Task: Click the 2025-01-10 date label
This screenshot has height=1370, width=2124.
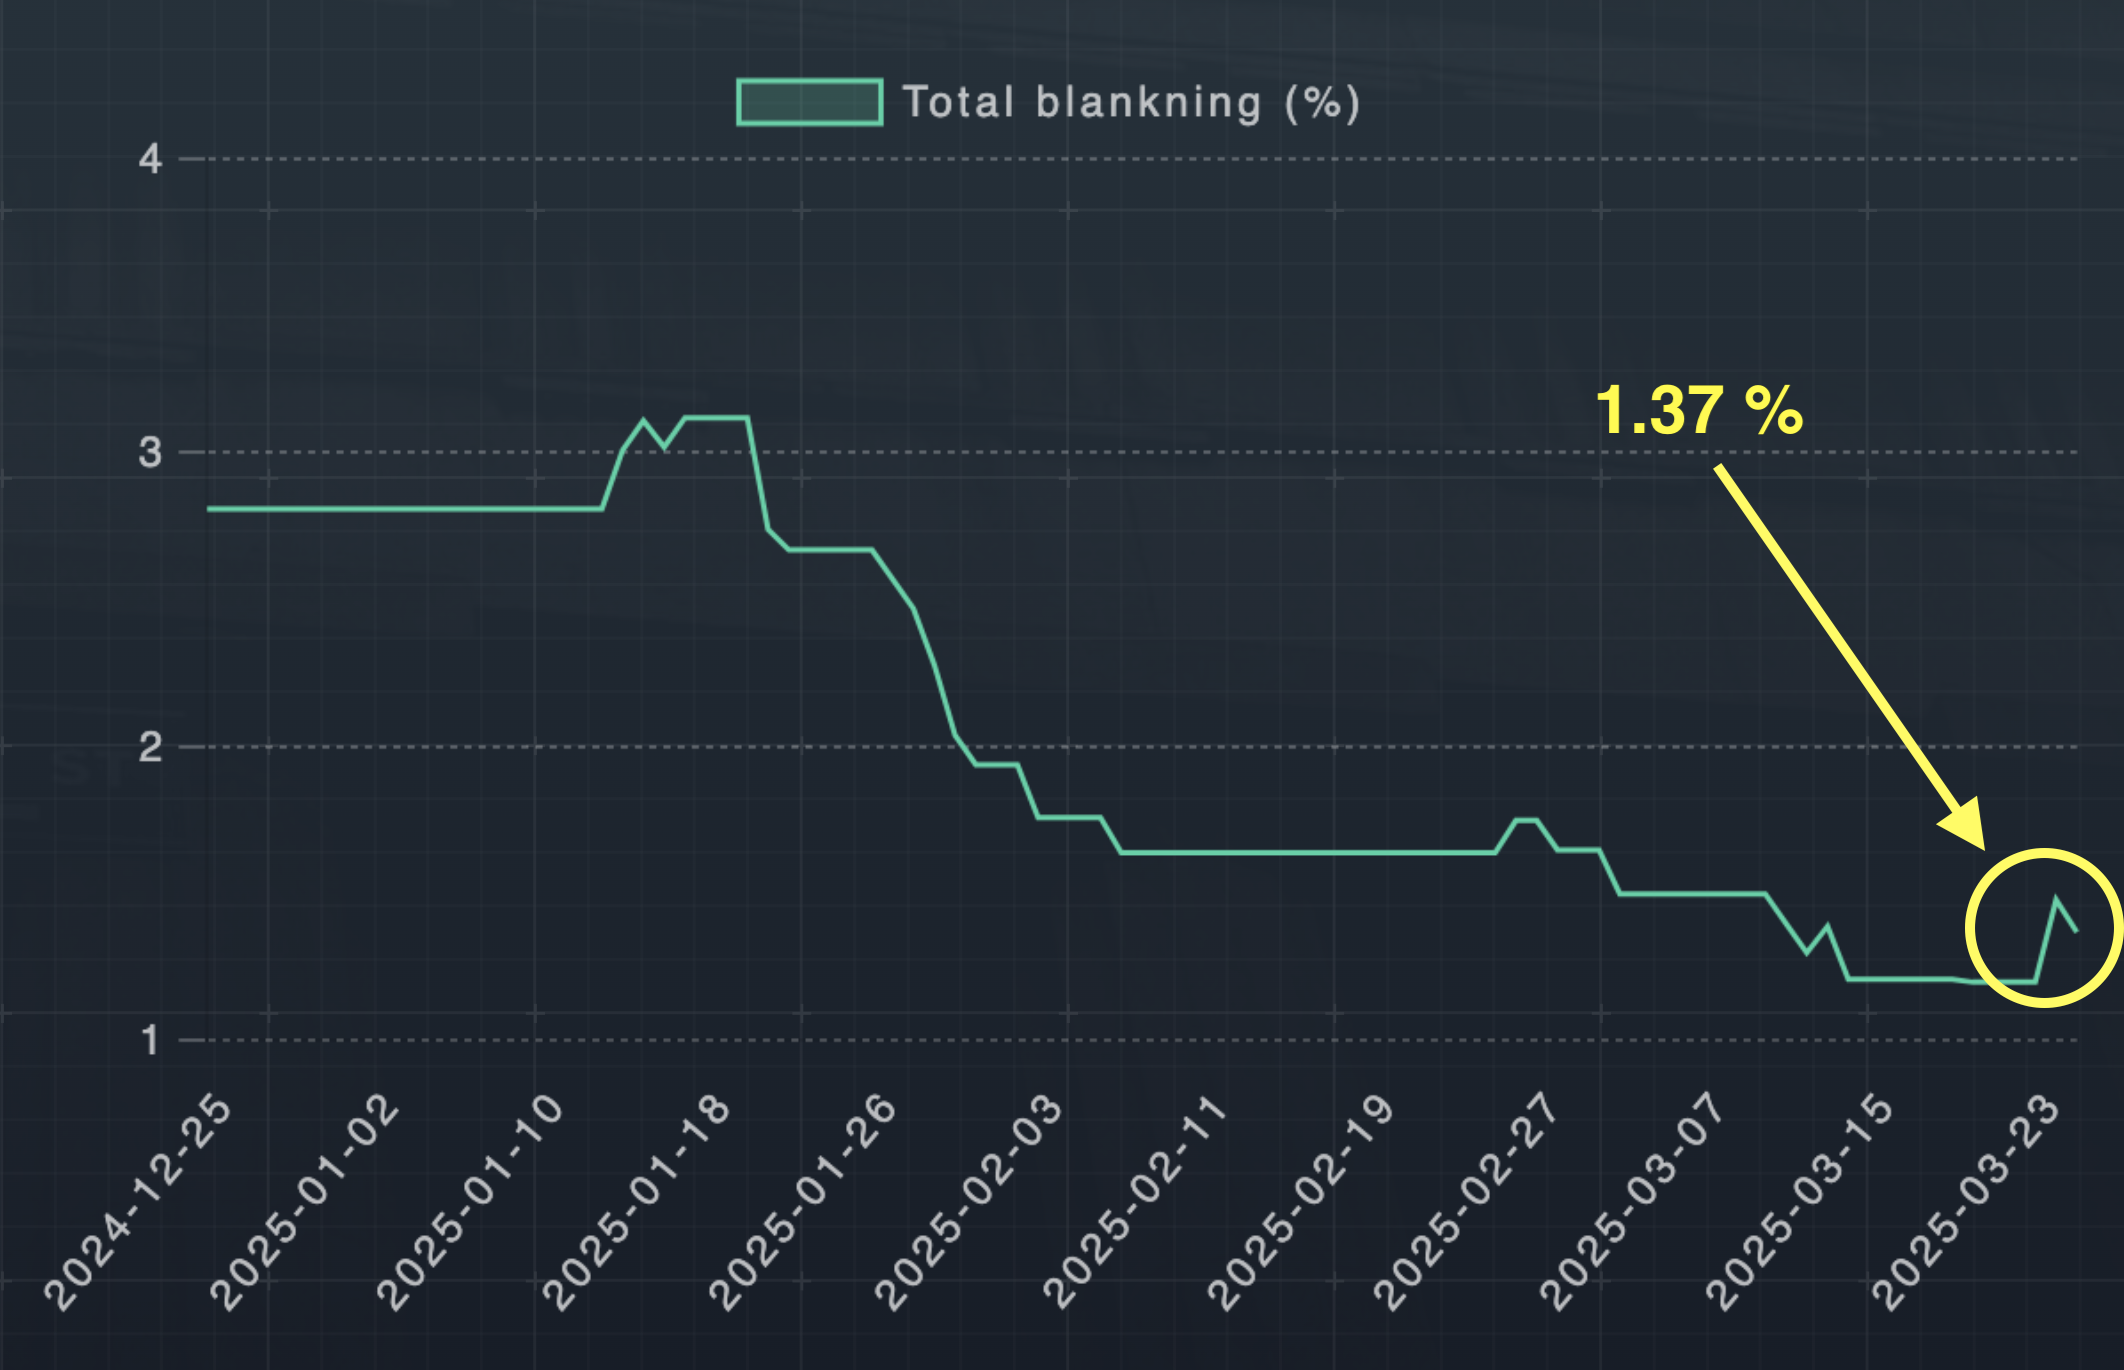Action: pos(471,1202)
